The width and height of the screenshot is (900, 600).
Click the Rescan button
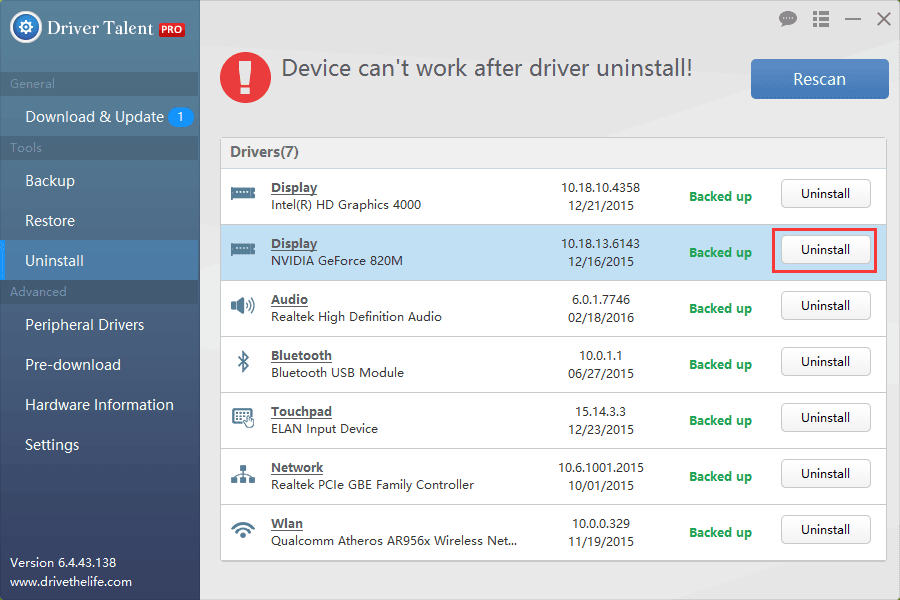[x=819, y=79]
